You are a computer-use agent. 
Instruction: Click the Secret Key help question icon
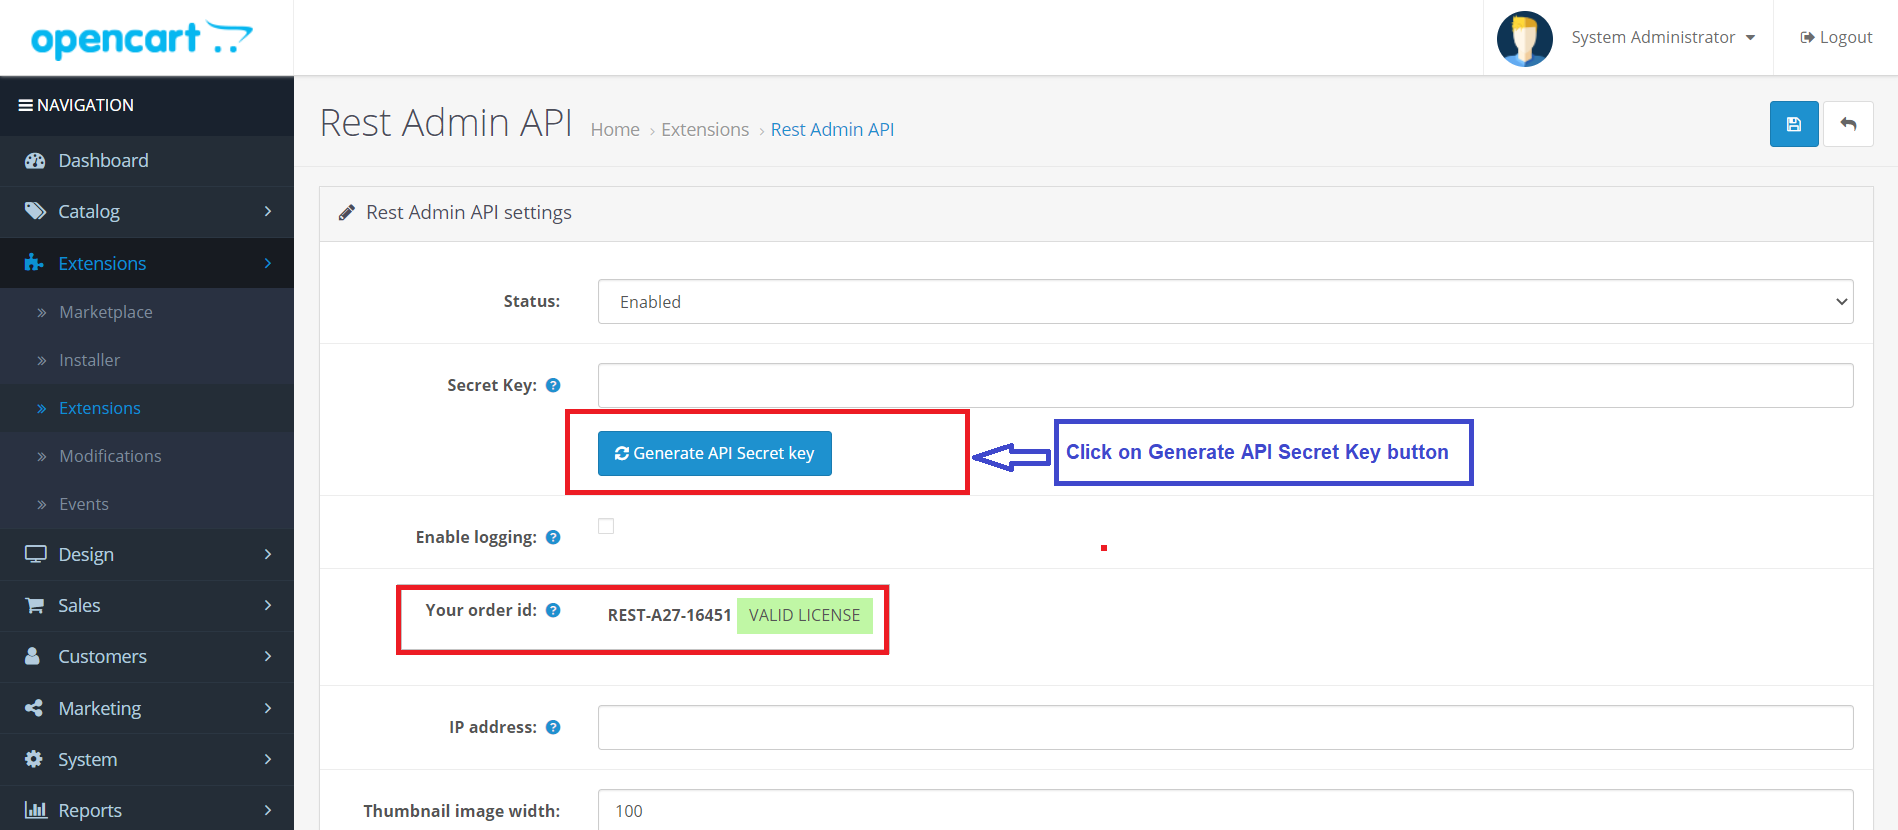(x=553, y=385)
